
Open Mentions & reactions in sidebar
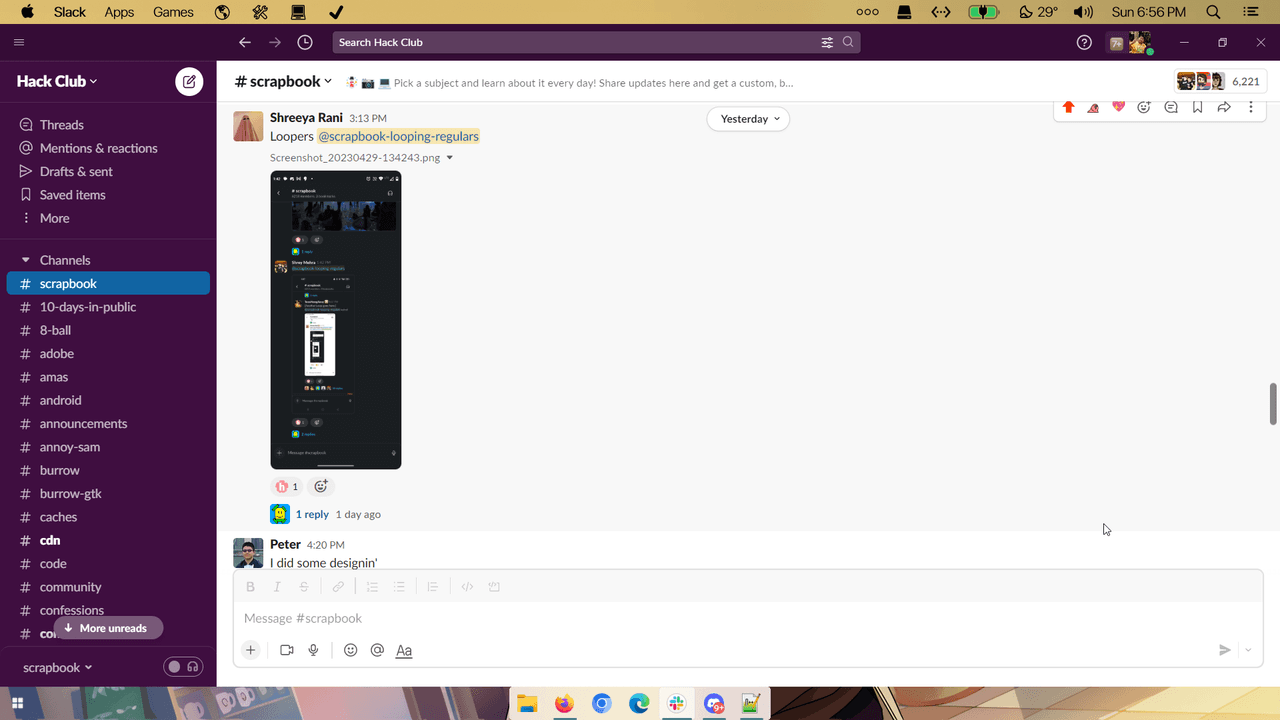point(98,148)
